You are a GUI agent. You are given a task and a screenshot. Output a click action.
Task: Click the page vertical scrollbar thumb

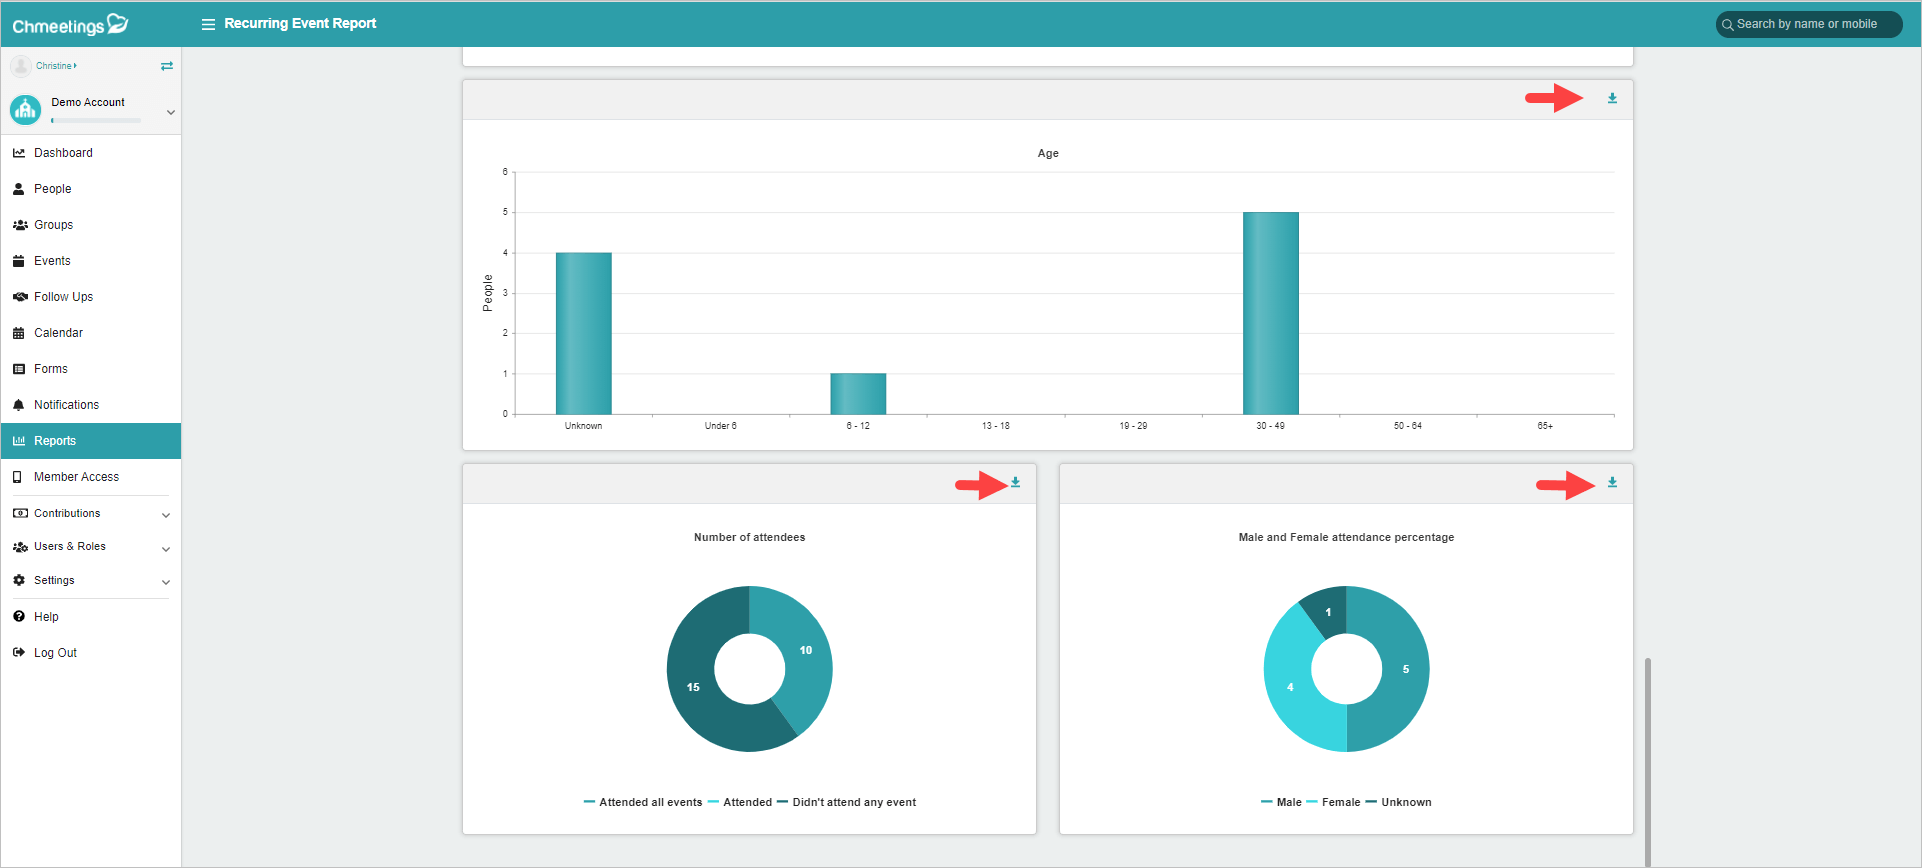pyautogui.click(x=1648, y=762)
